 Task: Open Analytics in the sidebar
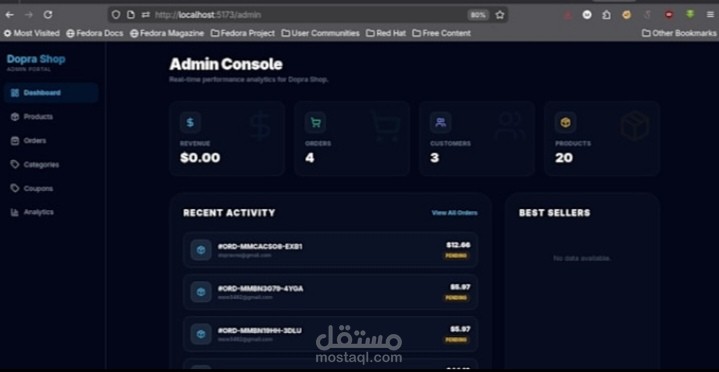pos(32,212)
